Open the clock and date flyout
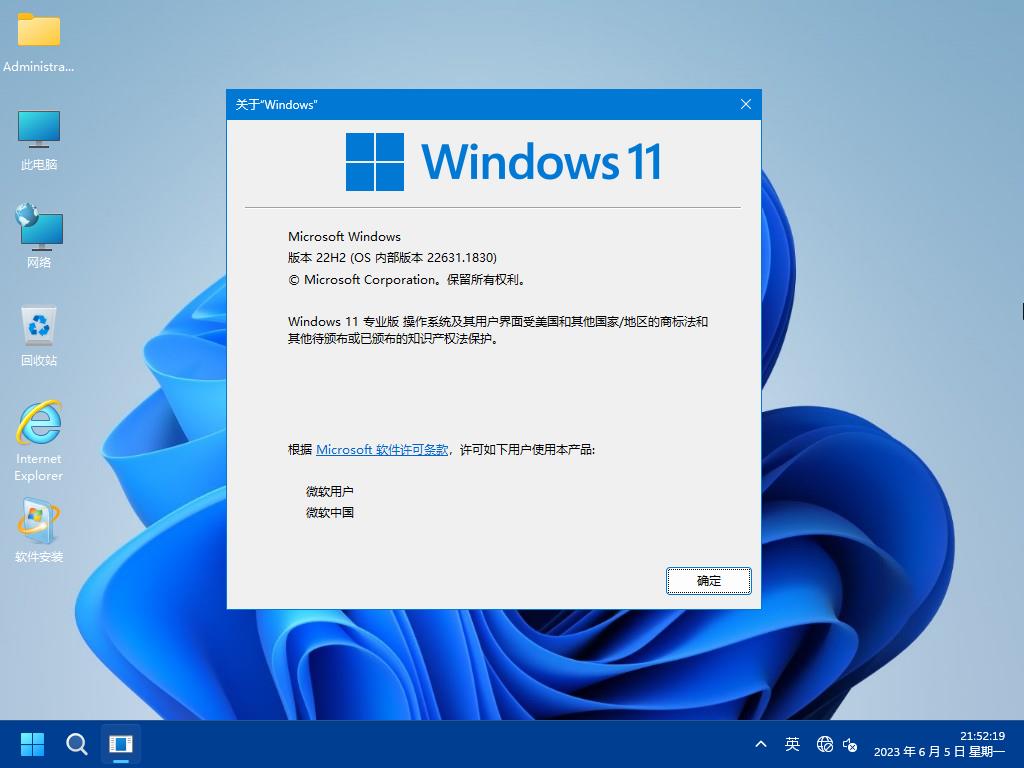This screenshot has height=768, width=1024. point(938,744)
